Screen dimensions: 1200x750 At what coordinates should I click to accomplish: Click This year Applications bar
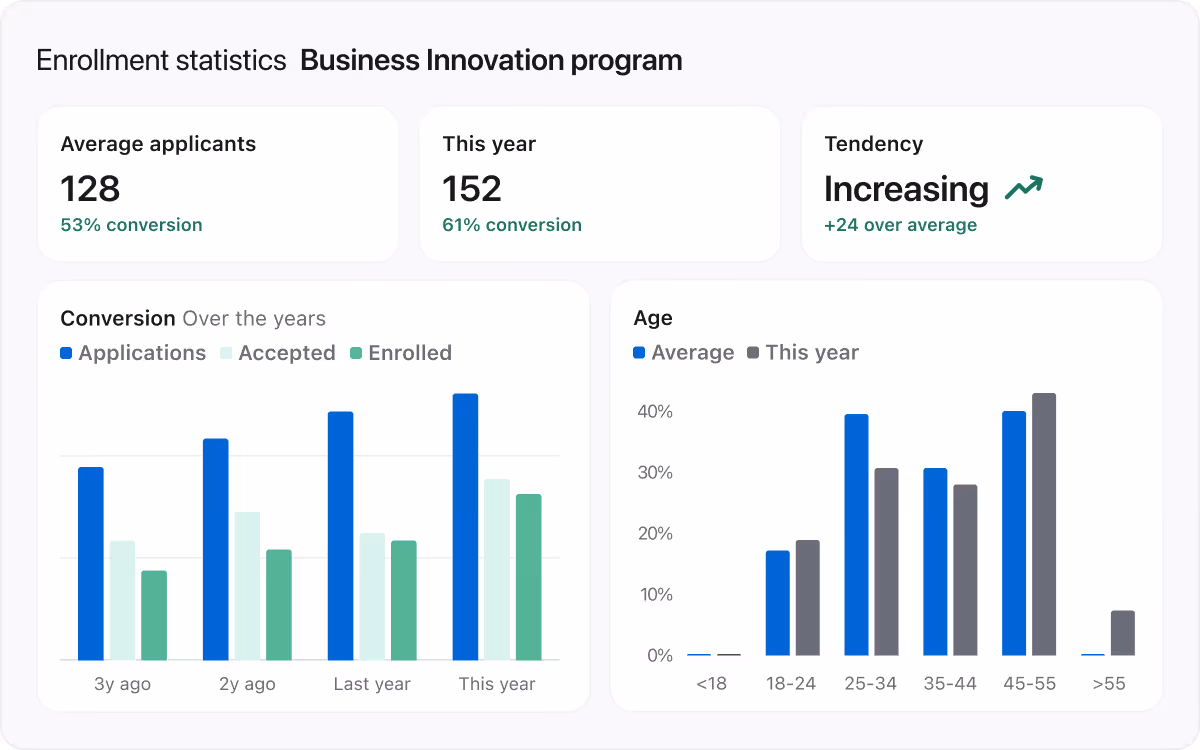[x=465, y=527]
